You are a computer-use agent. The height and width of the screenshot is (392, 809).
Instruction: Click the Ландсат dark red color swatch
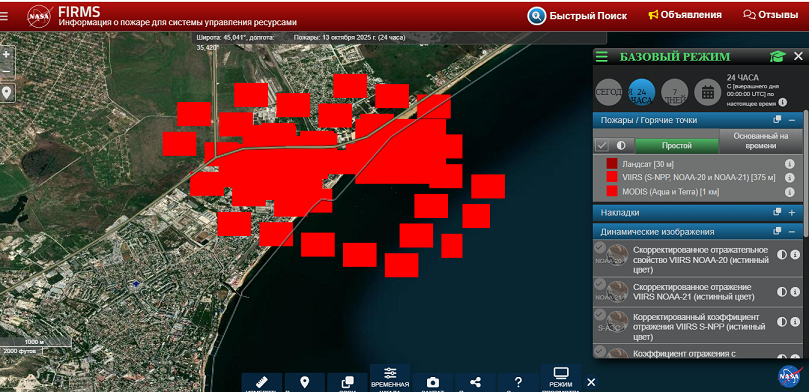[612, 164]
